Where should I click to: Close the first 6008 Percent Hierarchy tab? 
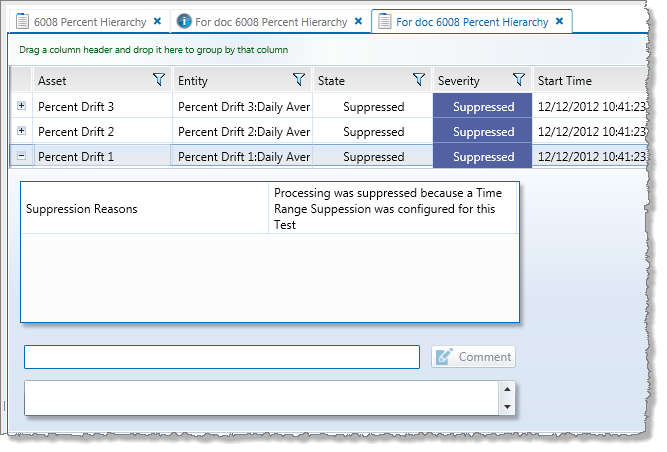(158, 21)
